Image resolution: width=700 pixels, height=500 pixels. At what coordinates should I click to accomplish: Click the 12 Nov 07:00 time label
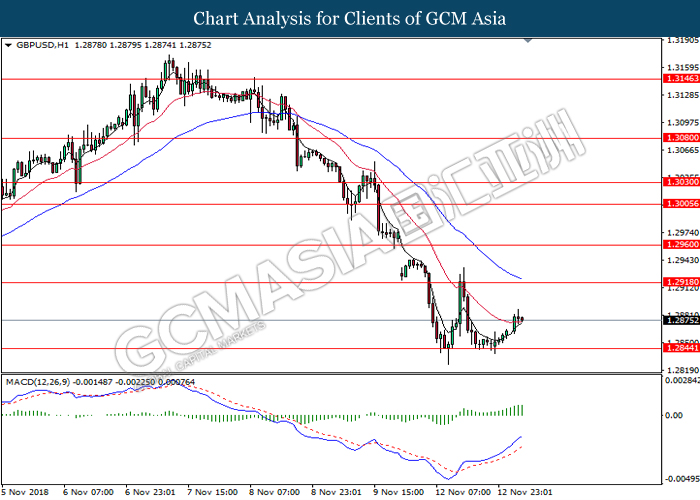[463, 492]
